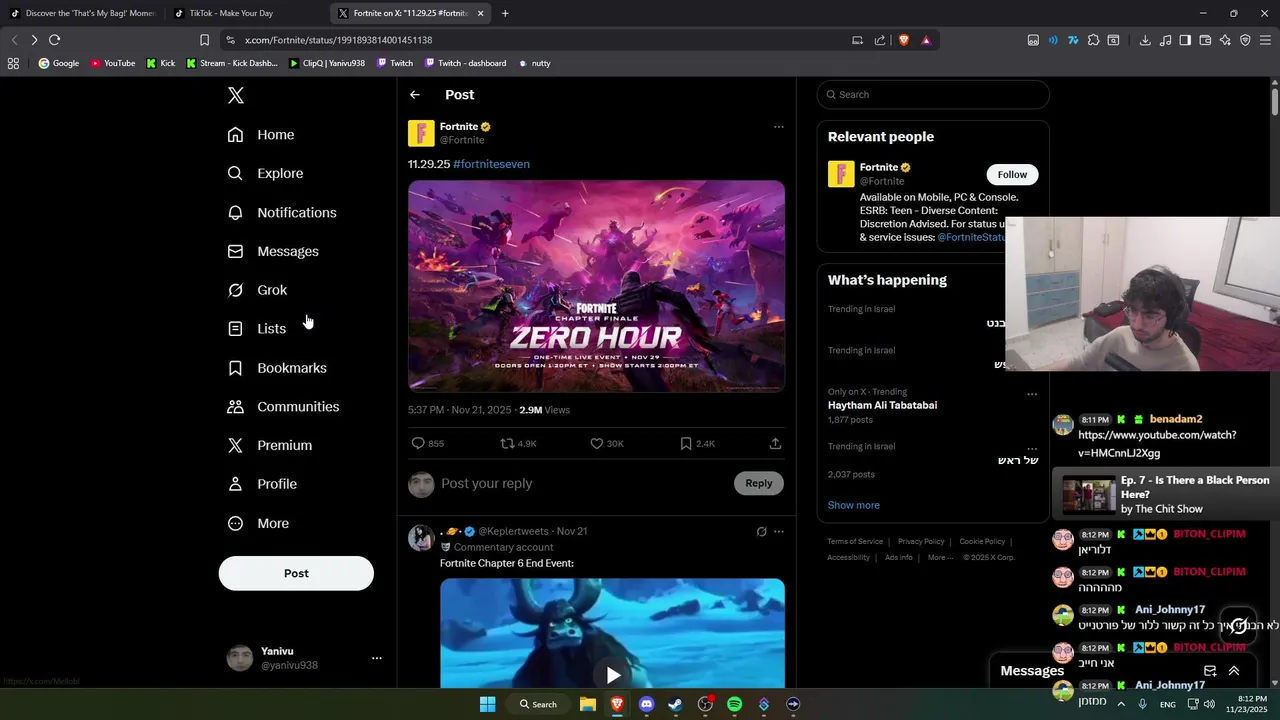Image resolution: width=1280 pixels, height=720 pixels.
Task: Open three-dot menu on Keplertweets reply
Action: (x=778, y=532)
